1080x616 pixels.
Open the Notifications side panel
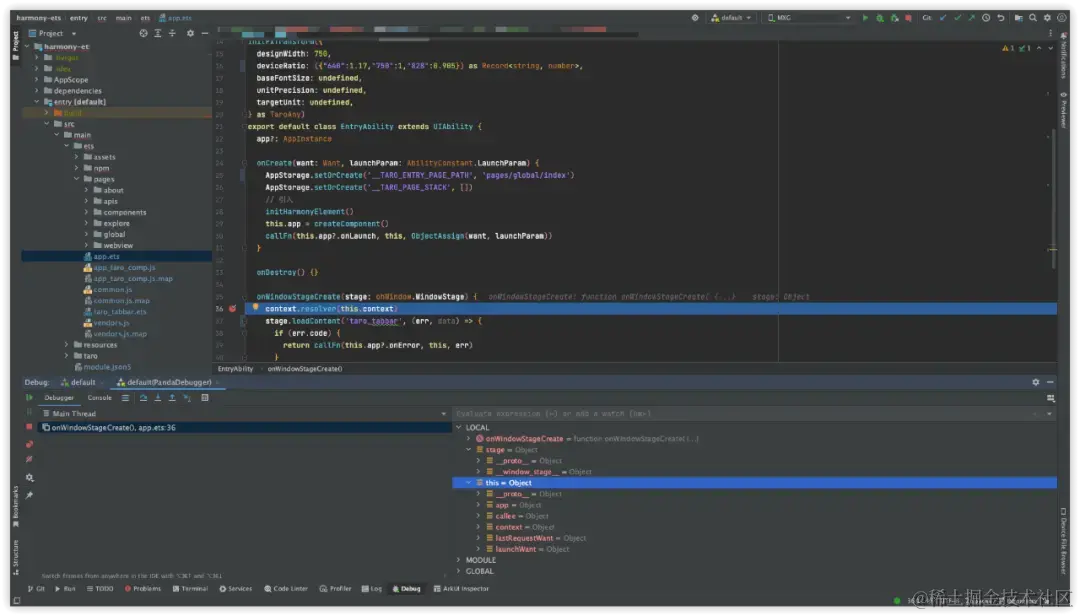(1063, 55)
